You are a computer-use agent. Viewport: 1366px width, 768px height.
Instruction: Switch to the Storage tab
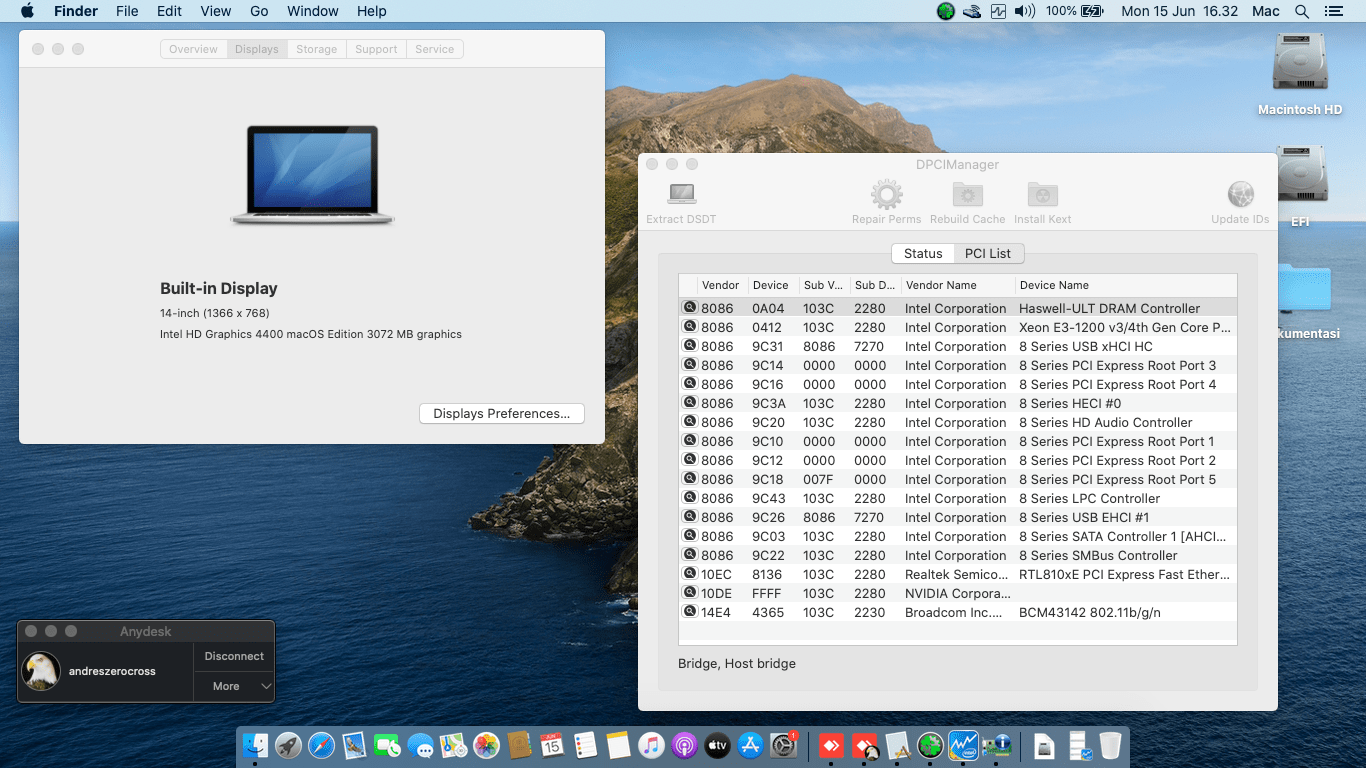click(317, 49)
